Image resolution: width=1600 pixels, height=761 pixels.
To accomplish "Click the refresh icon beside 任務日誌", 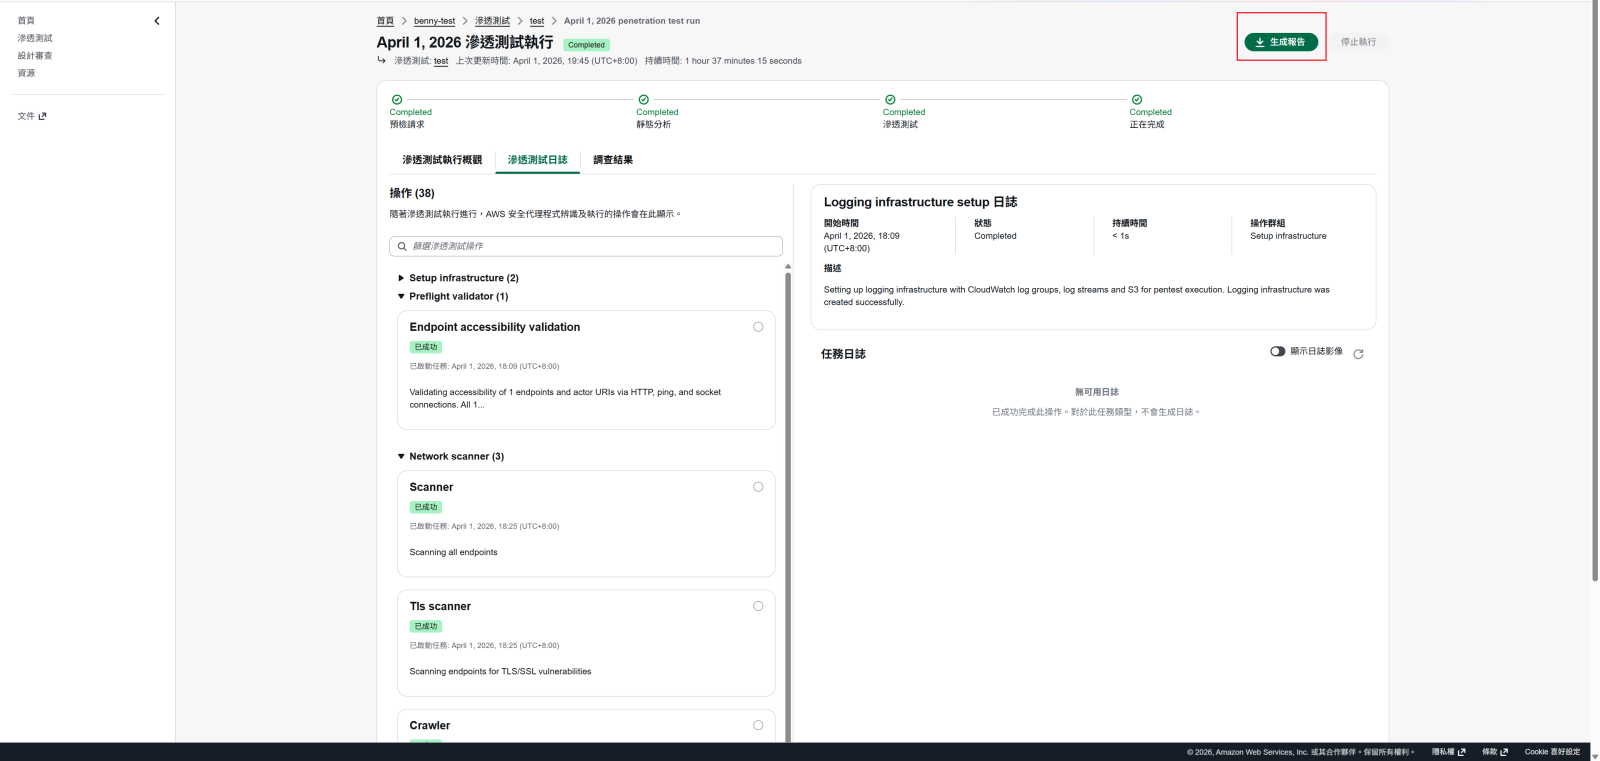I will pos(1358,354).
